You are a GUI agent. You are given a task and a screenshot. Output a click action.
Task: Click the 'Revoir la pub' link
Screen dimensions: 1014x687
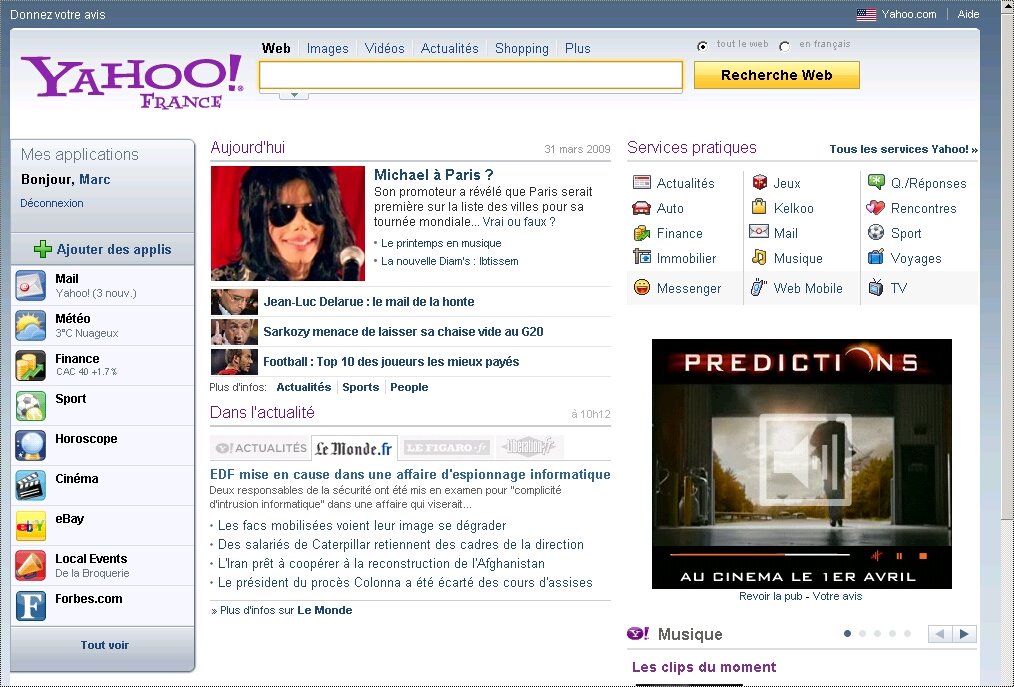pyautogui.click(x=771, y=596)
